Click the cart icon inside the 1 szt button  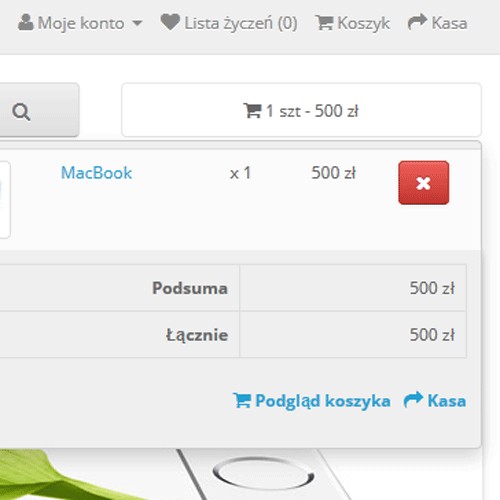pyautogui.click(x=252, y=110)
